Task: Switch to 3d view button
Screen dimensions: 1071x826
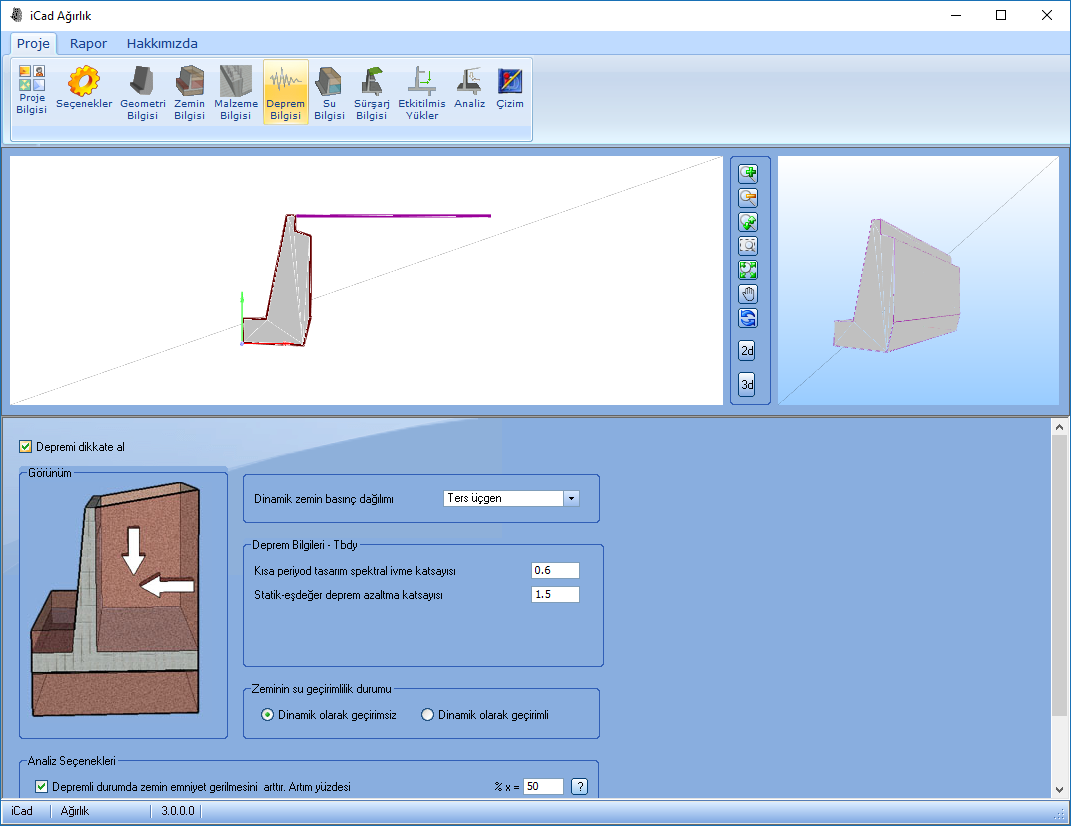Action: point(747,384)
